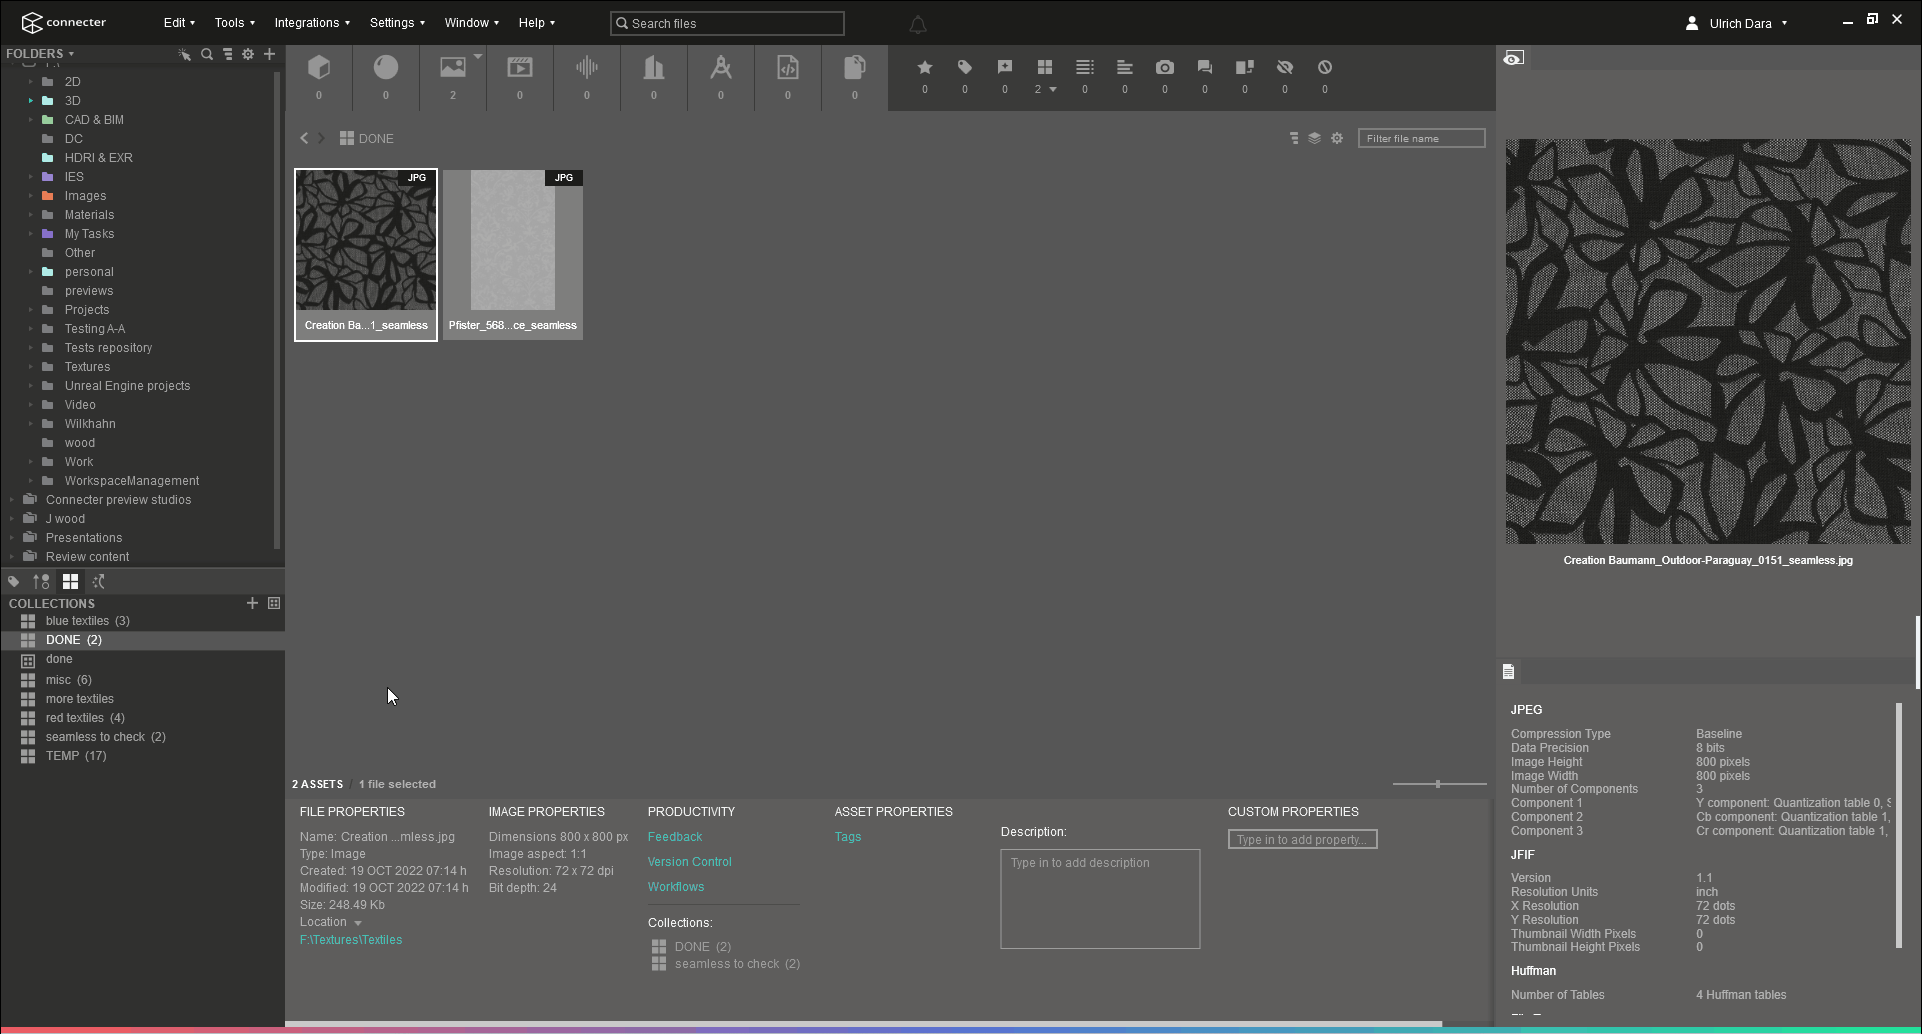Image resolution: width=1922 pixels, height=1034 pixels.
Task: Open the Workflows link
Action: coord(676,887)
